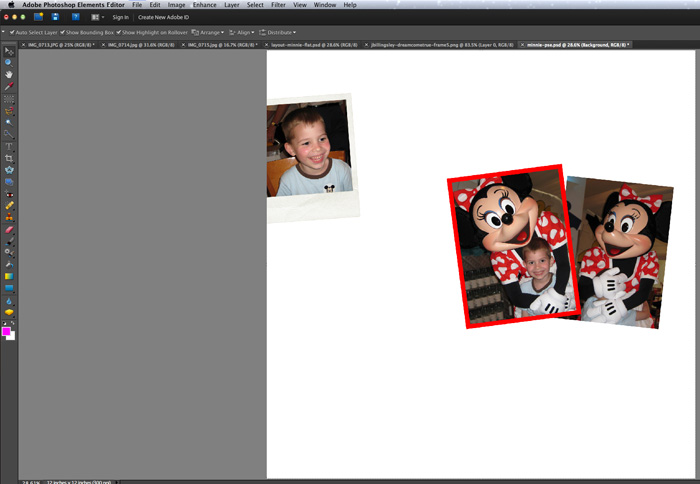This screenshot has height=484, width=700.
Task: Open the View menu
Action: [300, 4]
